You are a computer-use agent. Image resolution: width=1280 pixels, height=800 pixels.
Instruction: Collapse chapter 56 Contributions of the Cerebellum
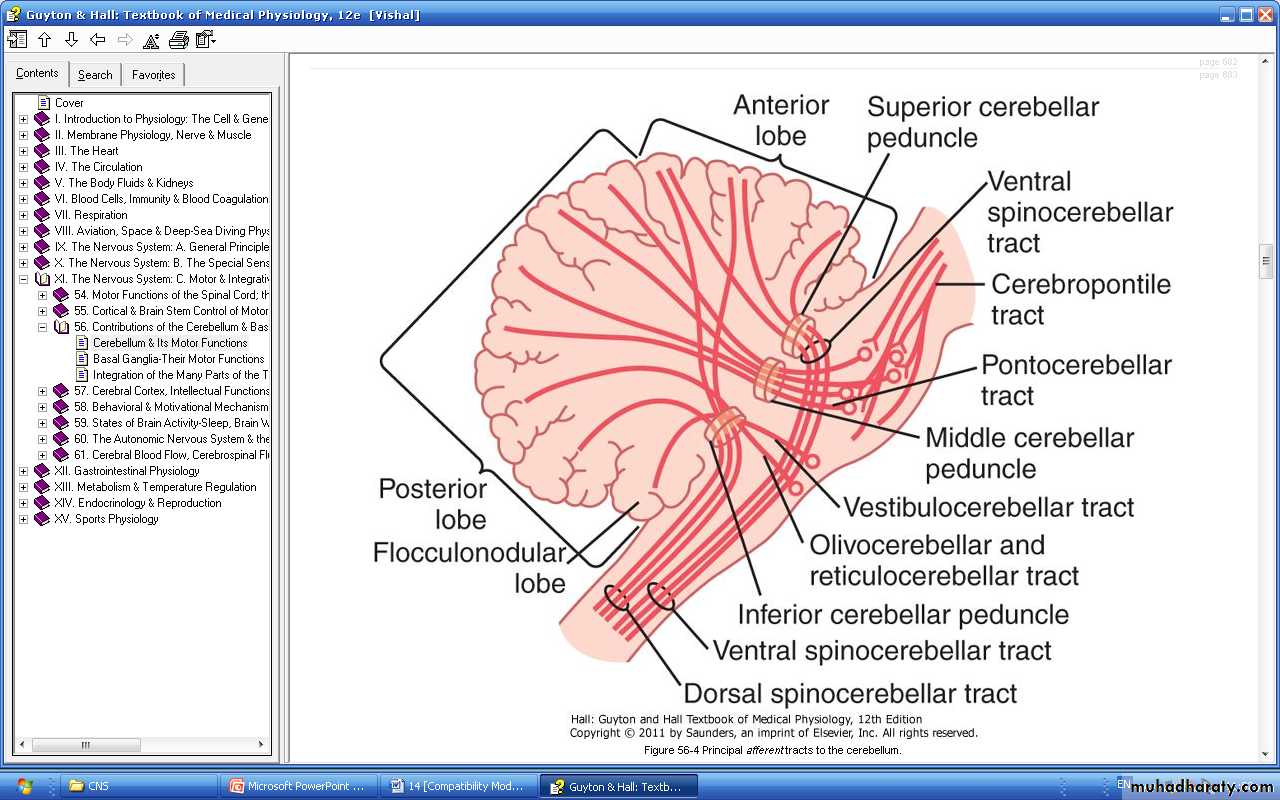click(x=43, y=327)
